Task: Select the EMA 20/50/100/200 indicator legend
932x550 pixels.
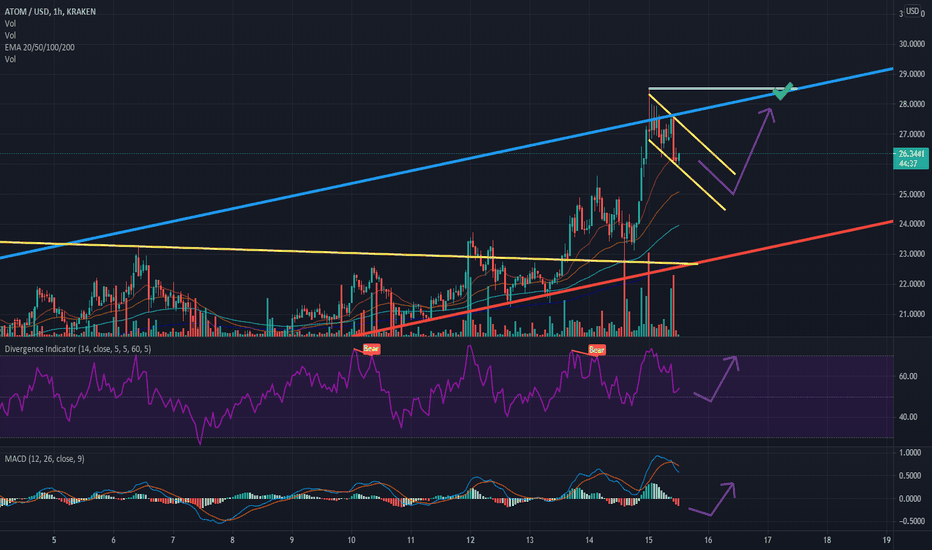Action: [40, 47]
